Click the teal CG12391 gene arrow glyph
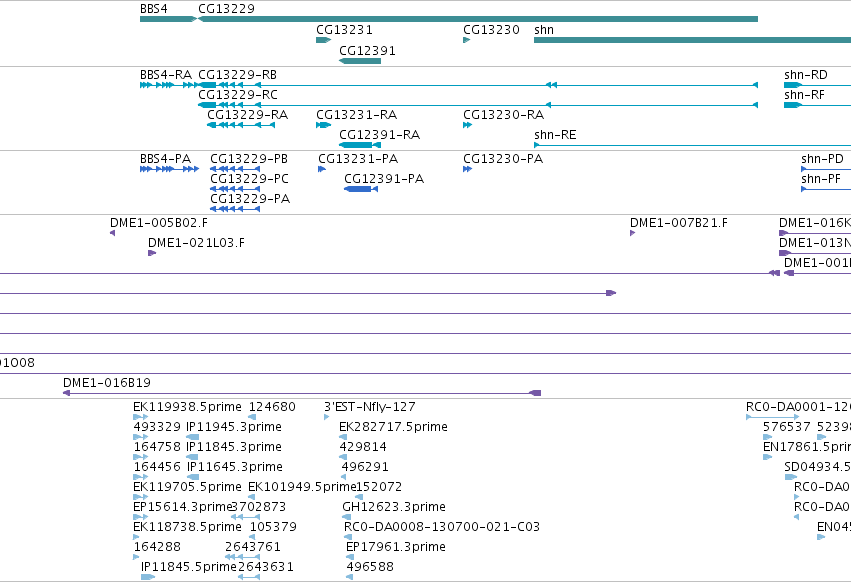Screen dimensions: 851x582 click(360, 61)
